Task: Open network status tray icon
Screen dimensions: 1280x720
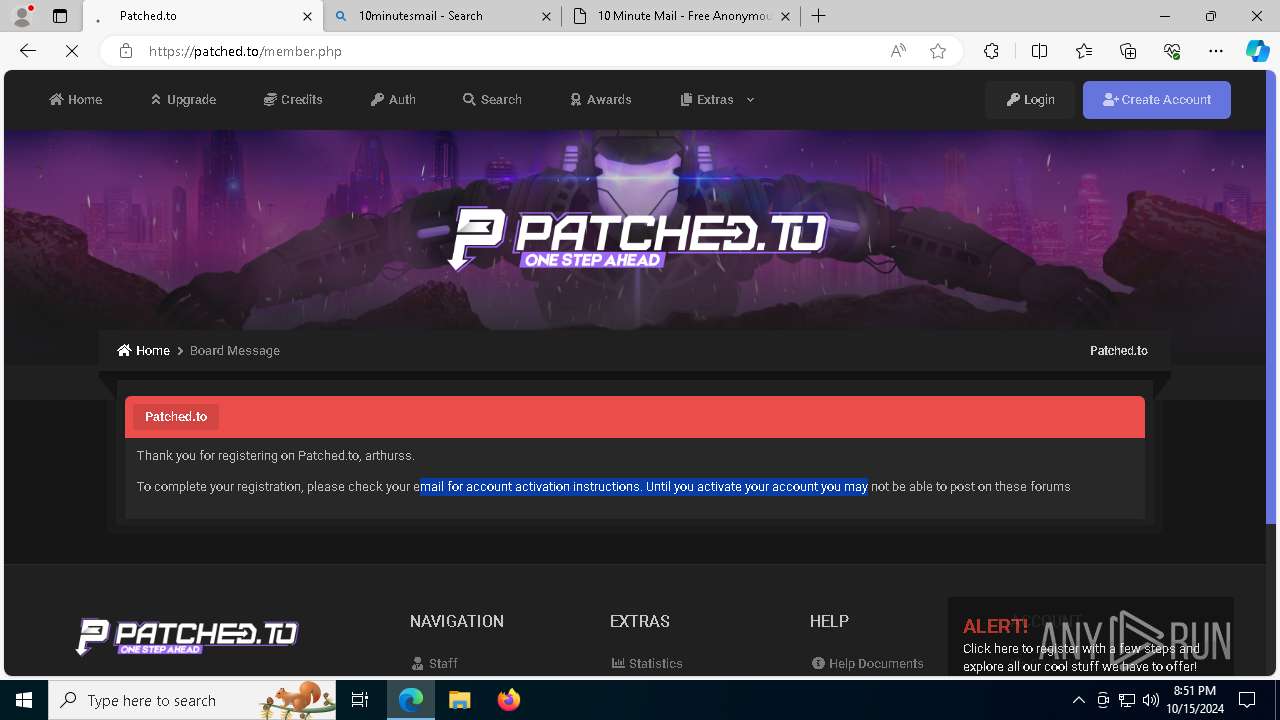Action: pyautogui.click(x=1127, y=700)
